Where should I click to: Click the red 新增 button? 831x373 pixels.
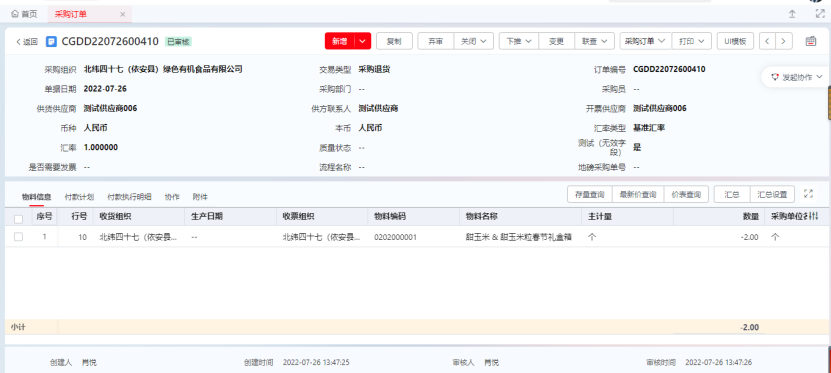(340, 41)
